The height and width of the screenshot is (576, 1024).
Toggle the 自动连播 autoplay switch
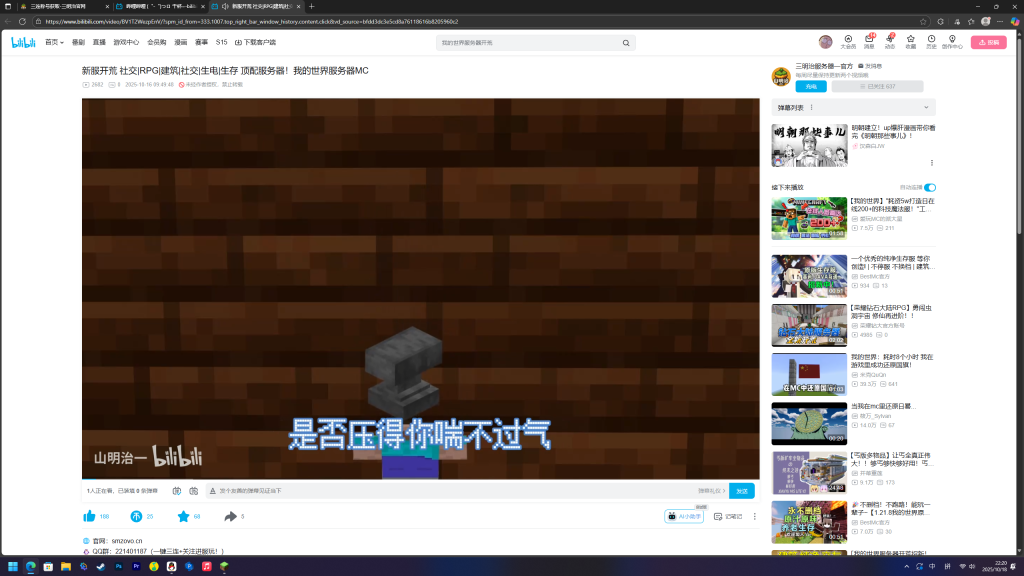[x=930, y=187]
